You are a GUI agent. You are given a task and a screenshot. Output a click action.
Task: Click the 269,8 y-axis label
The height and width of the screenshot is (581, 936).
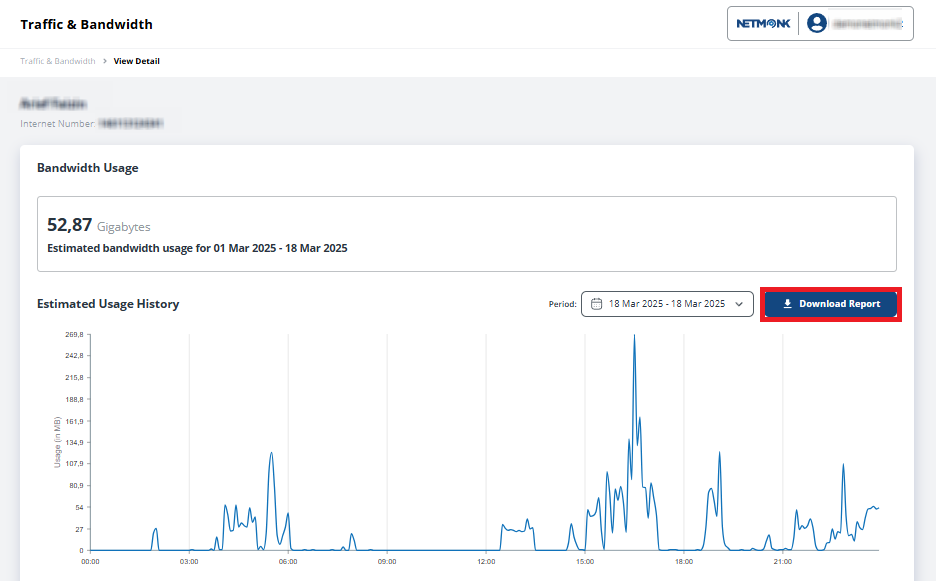pyautogui.click(x=75, y=334)
